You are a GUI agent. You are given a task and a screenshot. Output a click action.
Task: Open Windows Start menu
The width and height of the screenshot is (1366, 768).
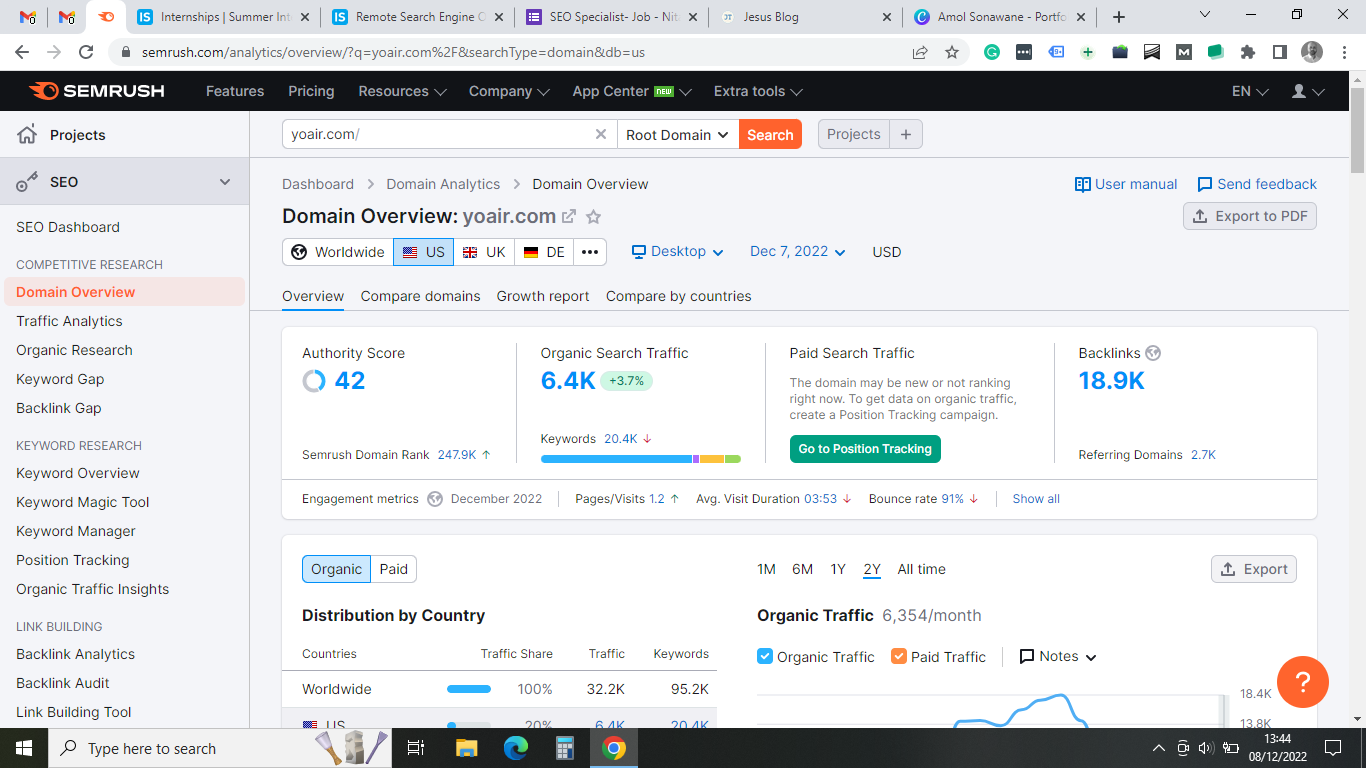24,748
